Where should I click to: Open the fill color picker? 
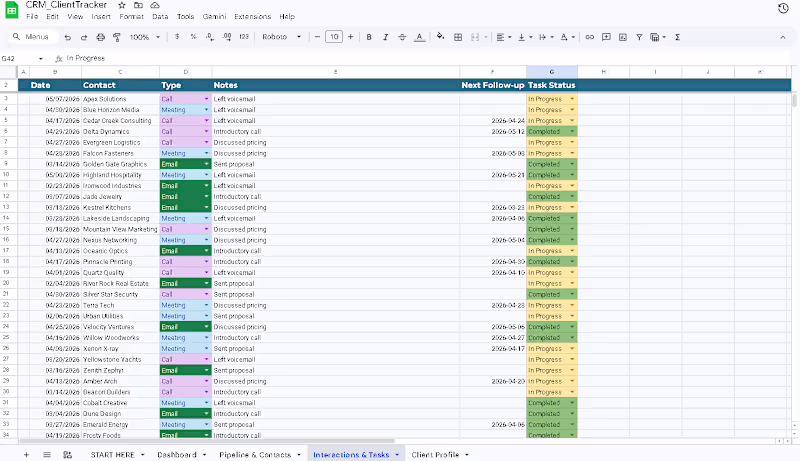440,37
